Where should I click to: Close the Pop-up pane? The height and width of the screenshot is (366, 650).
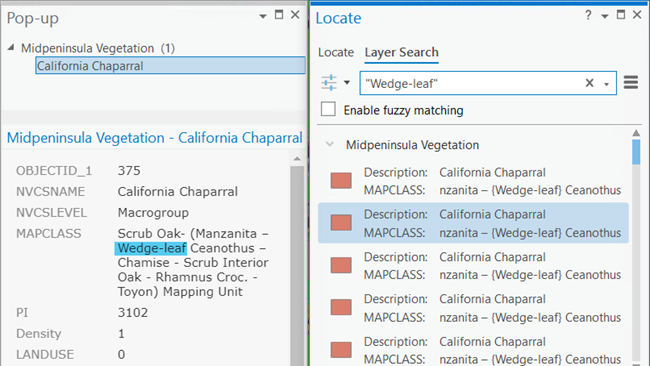click(x=295, y=15)
